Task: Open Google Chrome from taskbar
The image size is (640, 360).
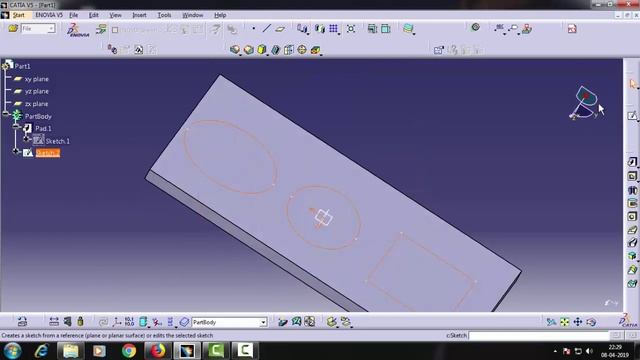Action: pos(129,351)
